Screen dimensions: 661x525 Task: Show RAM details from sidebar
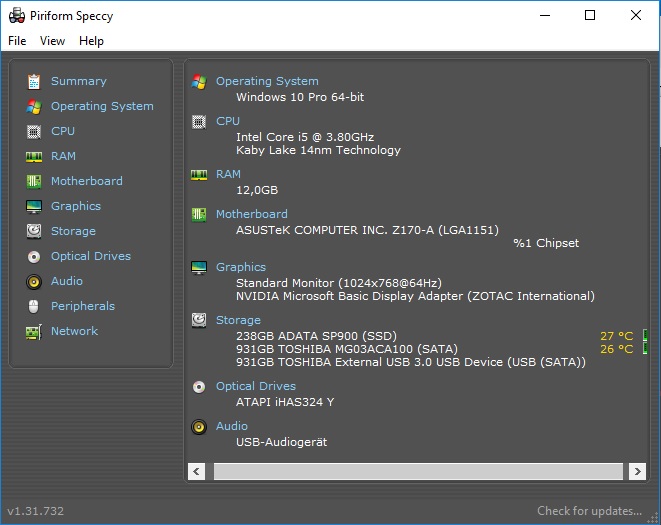pos(63,156)
